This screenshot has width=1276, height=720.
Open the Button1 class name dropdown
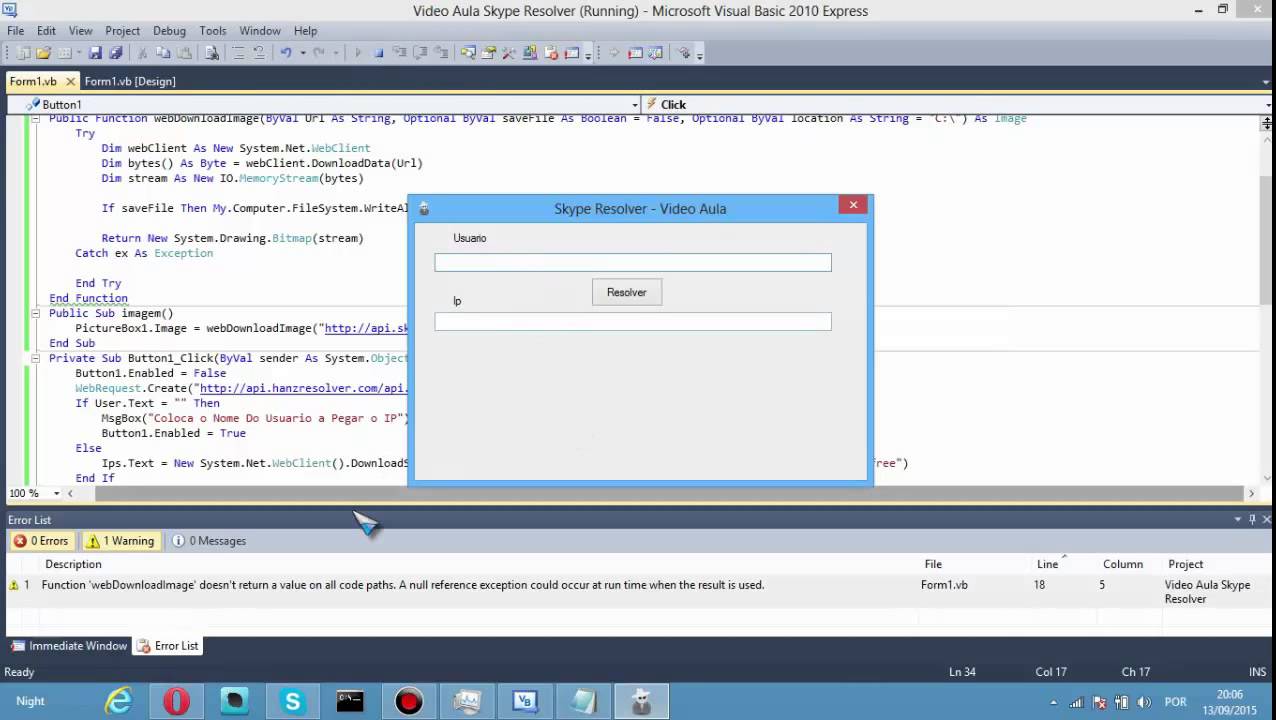pyautogui.click(x=634, y=104)
